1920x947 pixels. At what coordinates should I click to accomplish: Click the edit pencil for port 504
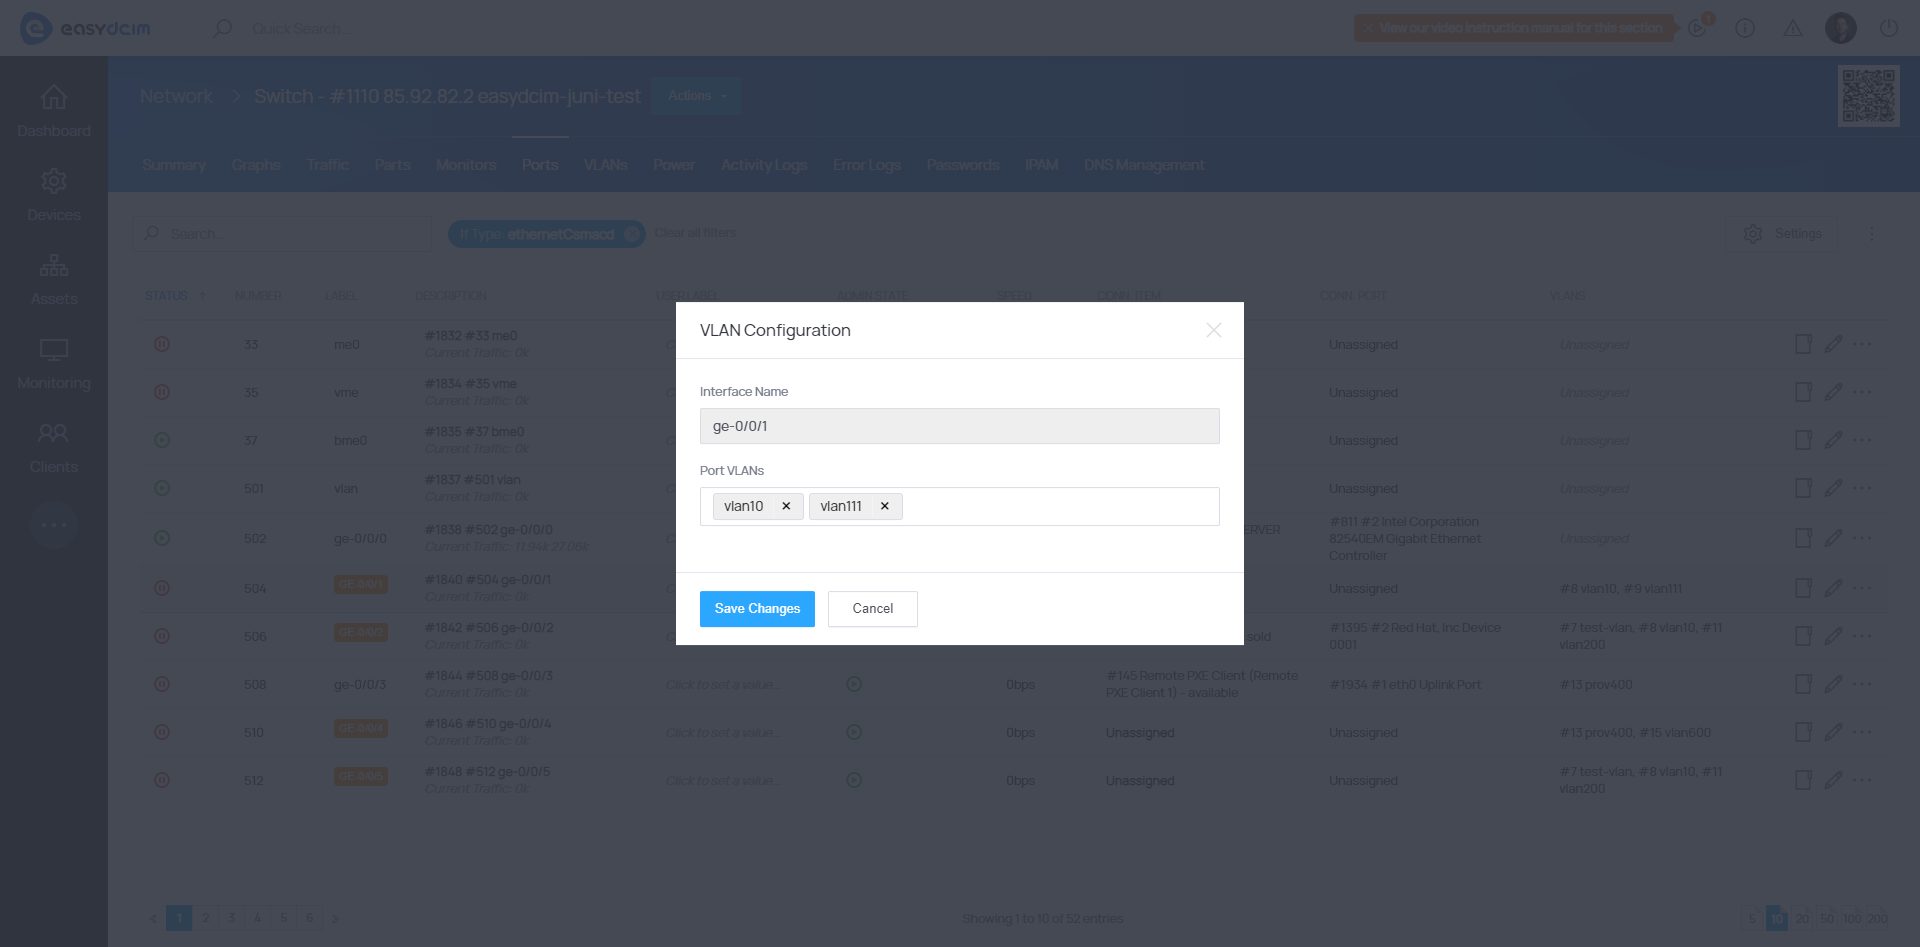1833,588
